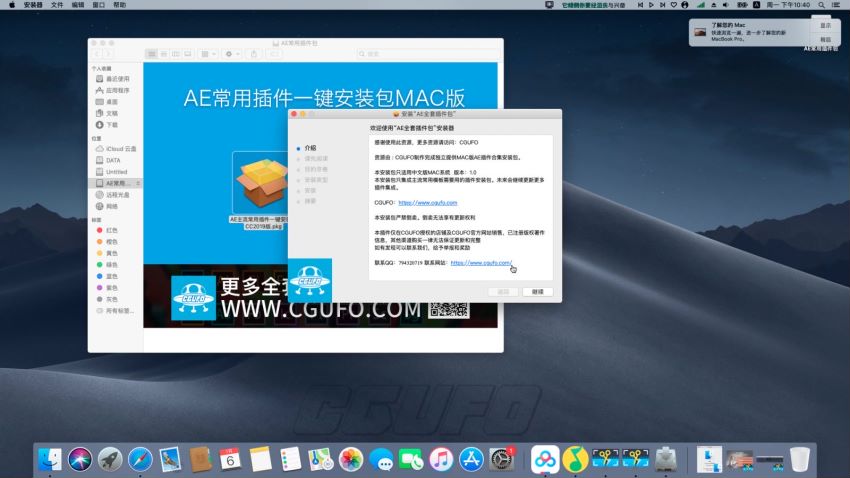Select gallery view in Finder toolbar
Image resolution: width=850 pixels, height=478 pixels.
coord(188,54)
